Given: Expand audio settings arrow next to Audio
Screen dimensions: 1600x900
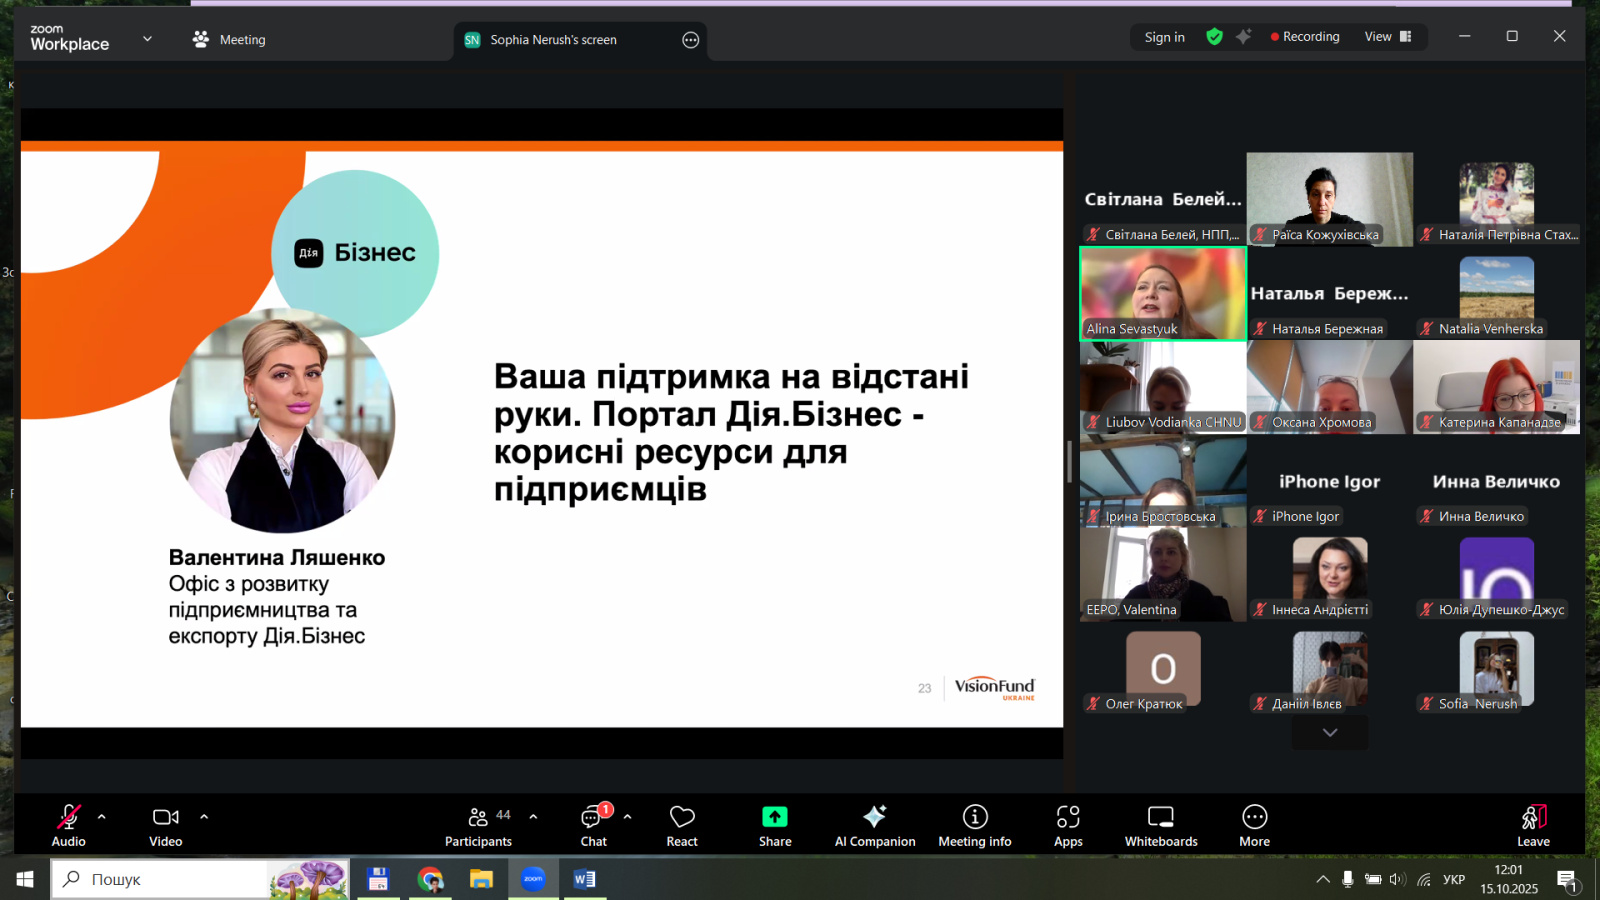Looking at the screenshot, I should tap(102, 817).
